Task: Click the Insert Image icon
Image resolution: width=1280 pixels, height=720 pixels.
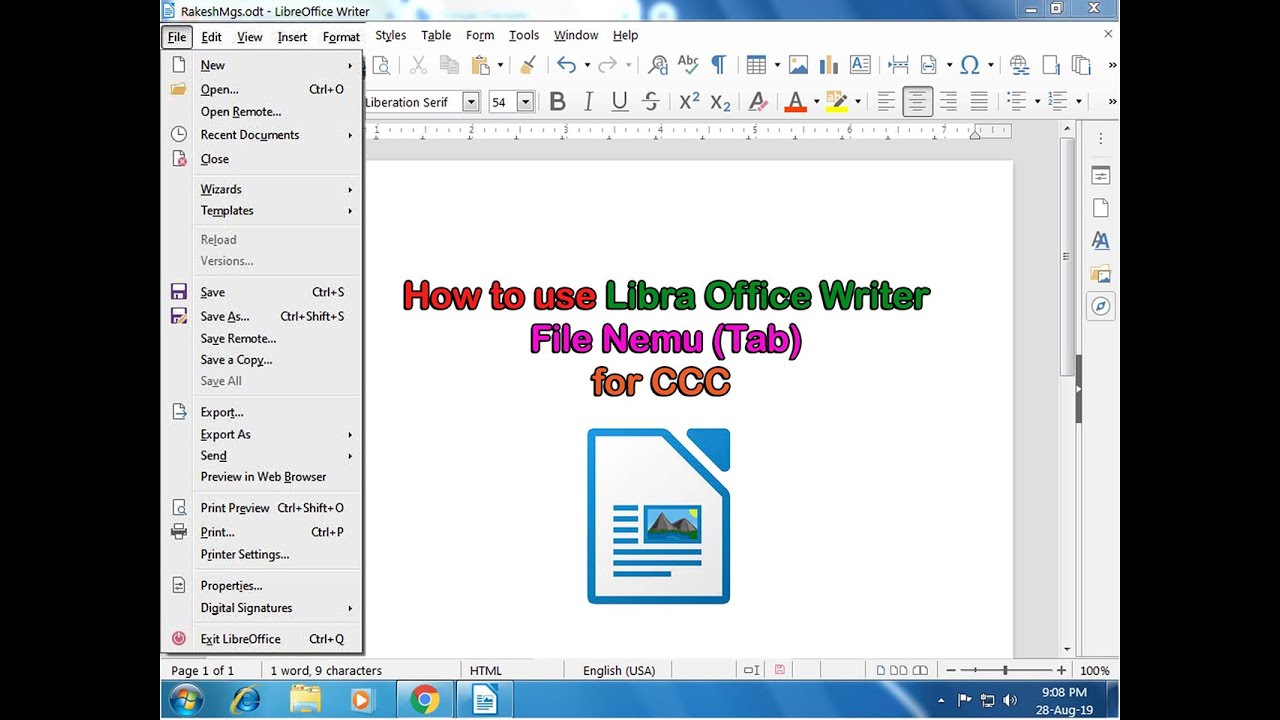Action: 798,65
